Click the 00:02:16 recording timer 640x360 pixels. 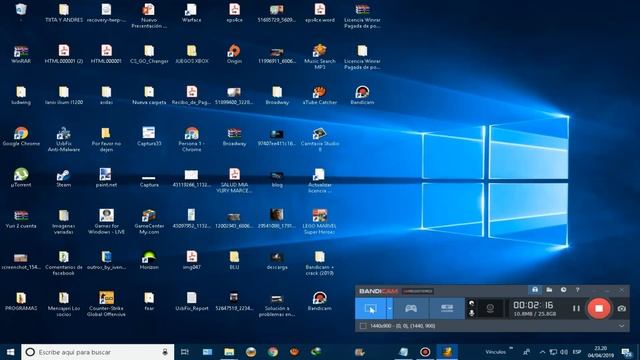pos(533,305)
